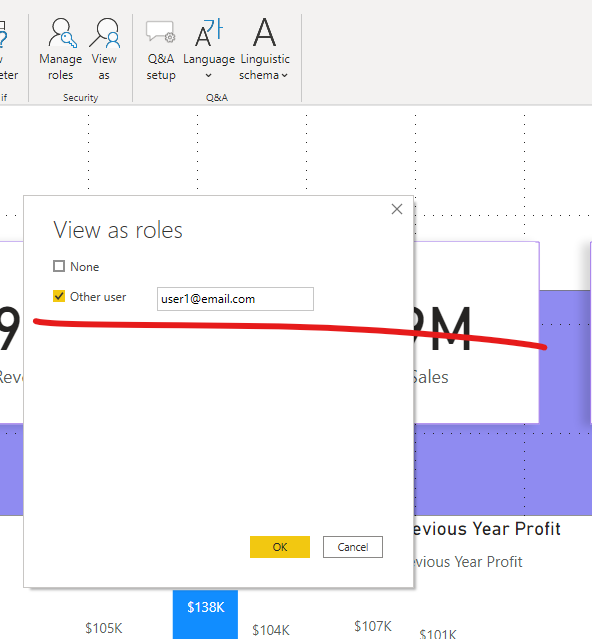The width and height of the screenshot is (592, 639).
Task: Open Q&A setup
Action: coord(161,49)
